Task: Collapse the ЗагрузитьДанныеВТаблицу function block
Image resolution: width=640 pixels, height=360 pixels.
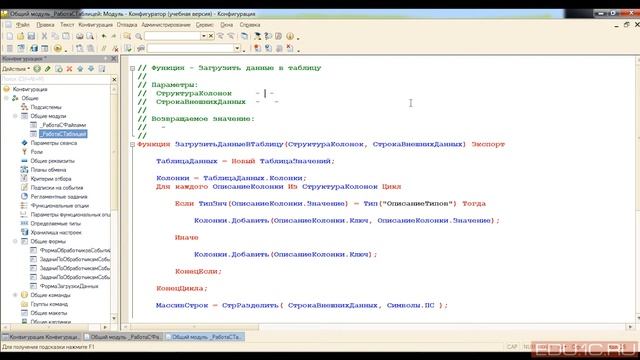Action: pos(132,144)
